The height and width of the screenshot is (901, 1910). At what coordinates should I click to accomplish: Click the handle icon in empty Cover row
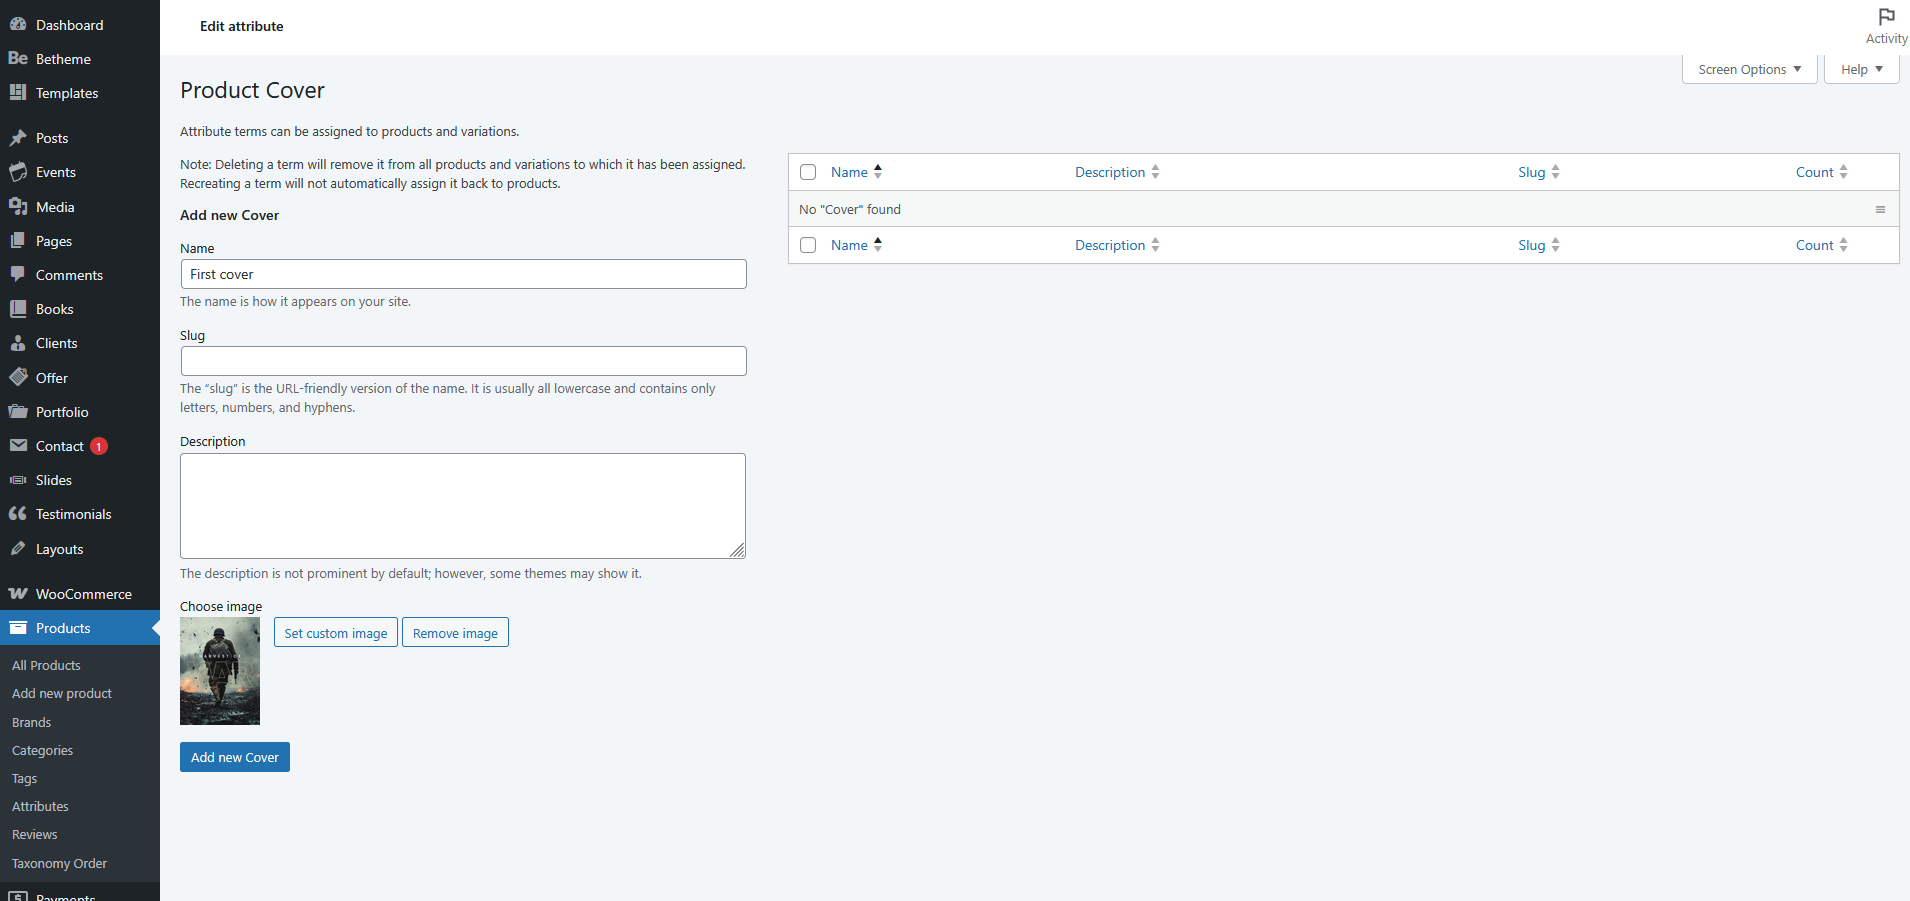click(x=1880, y=209)
